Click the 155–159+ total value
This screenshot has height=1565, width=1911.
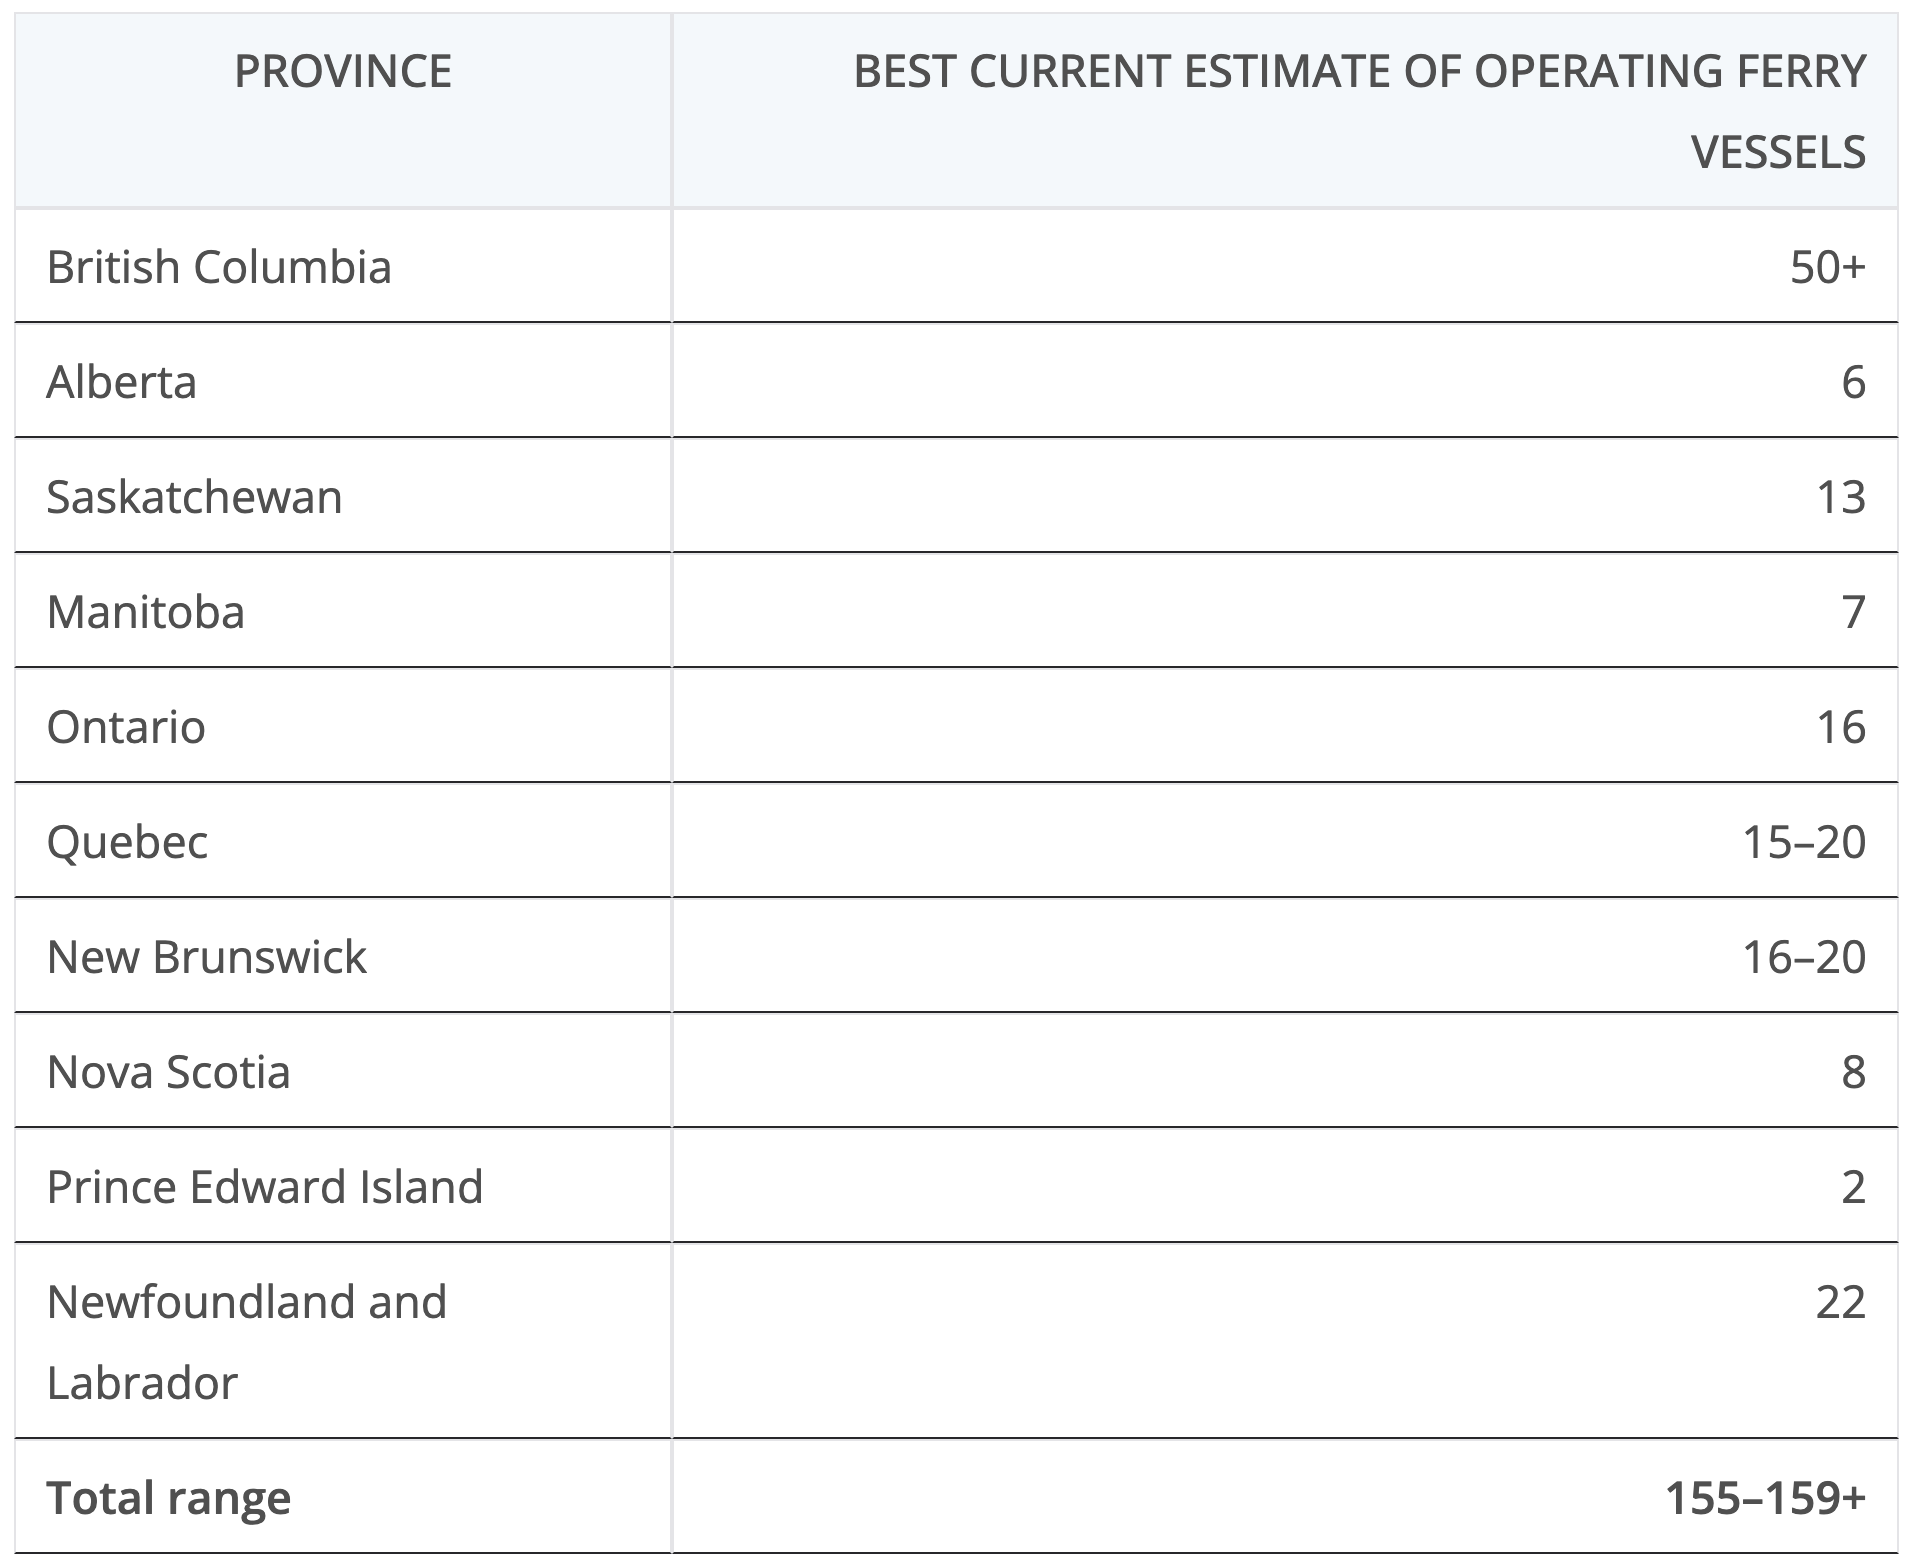(x=1765, y=1498)
